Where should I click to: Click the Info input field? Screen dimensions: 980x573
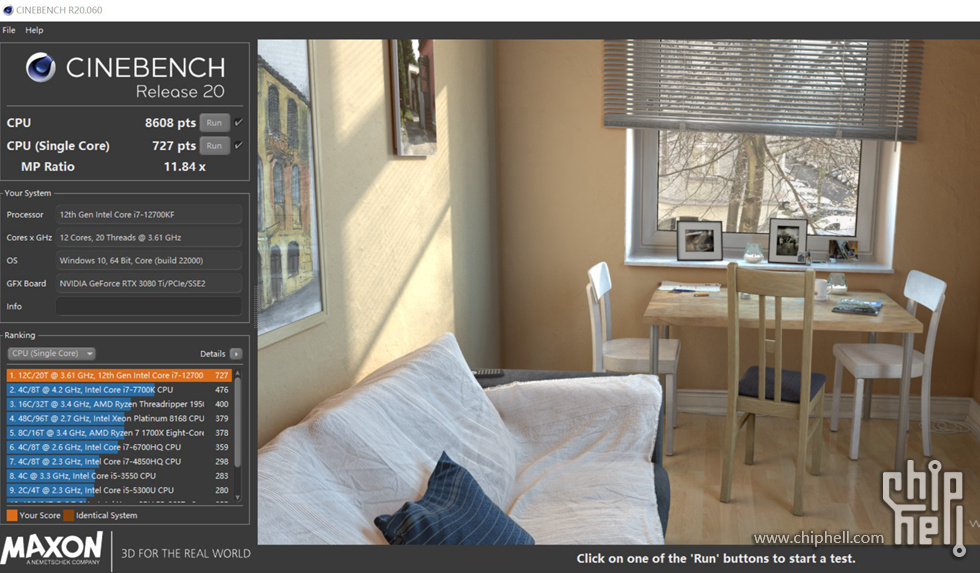click(x=149, y=306)
